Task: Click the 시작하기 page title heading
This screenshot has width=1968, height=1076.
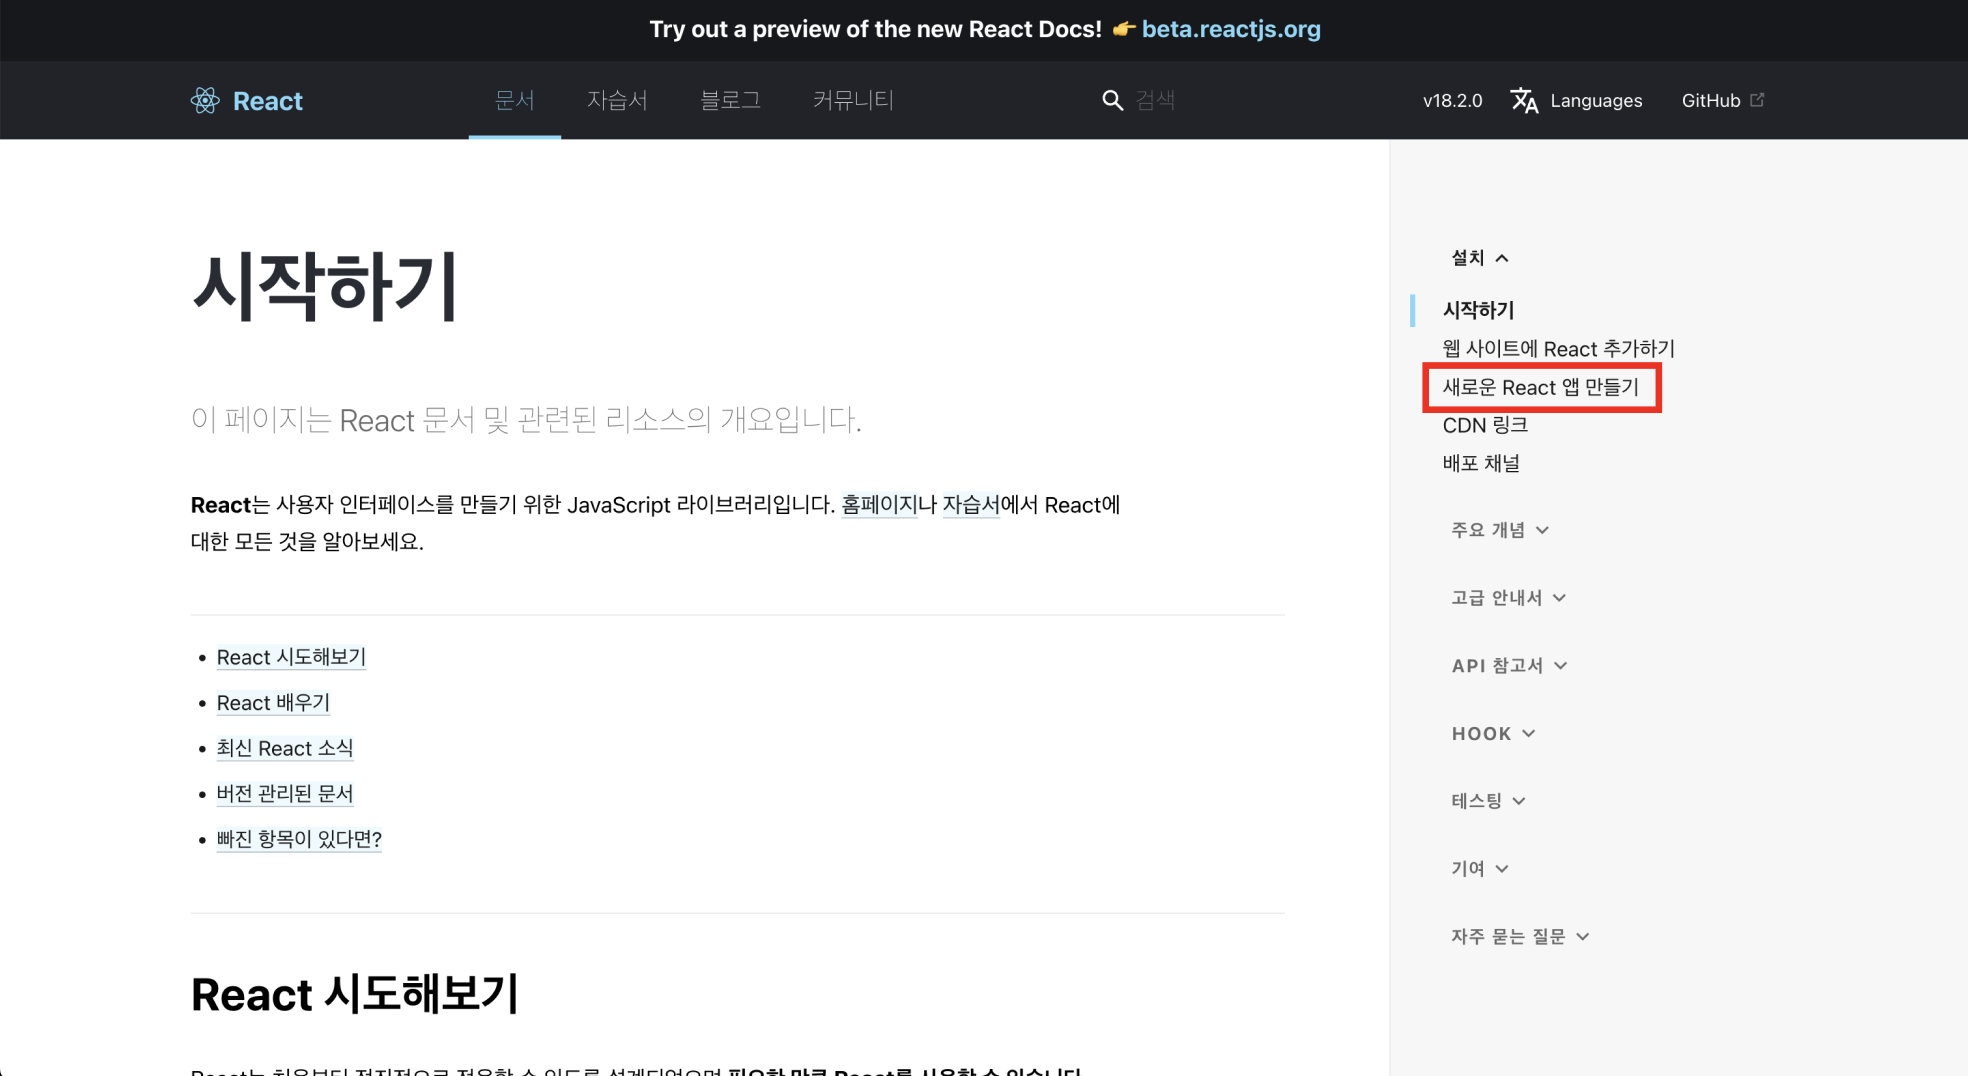Action: 325,287
